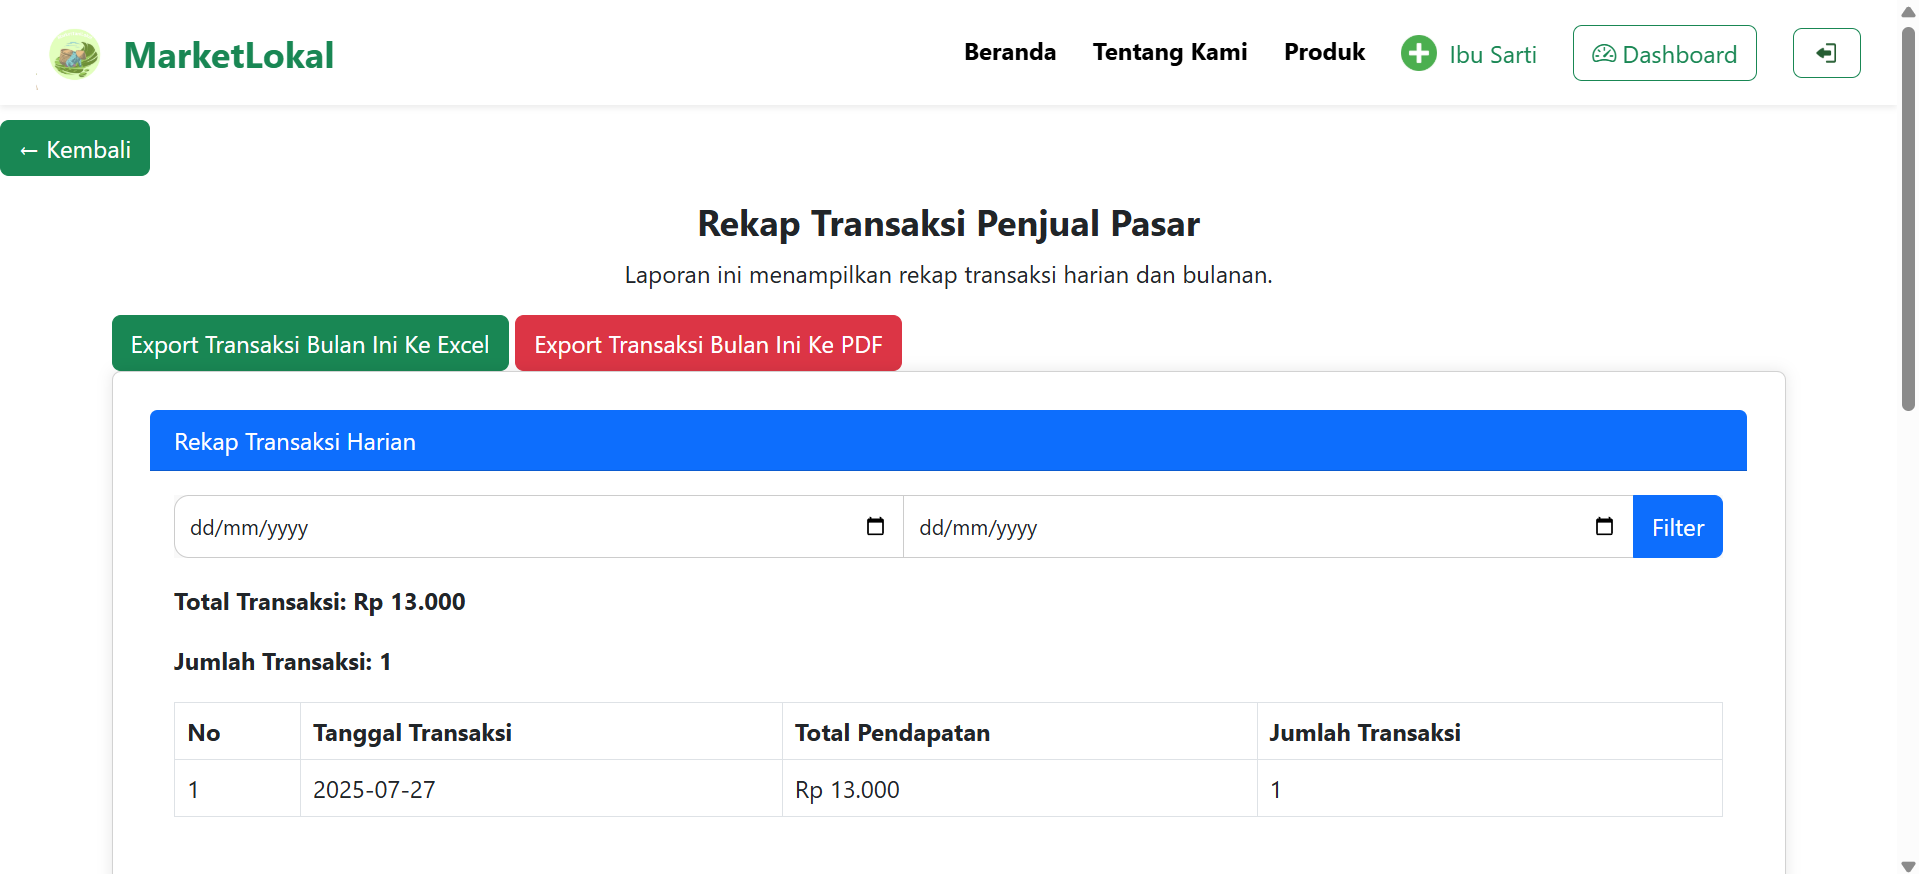
Task: Focus the start date input field
Action: [x=500, y=527]
